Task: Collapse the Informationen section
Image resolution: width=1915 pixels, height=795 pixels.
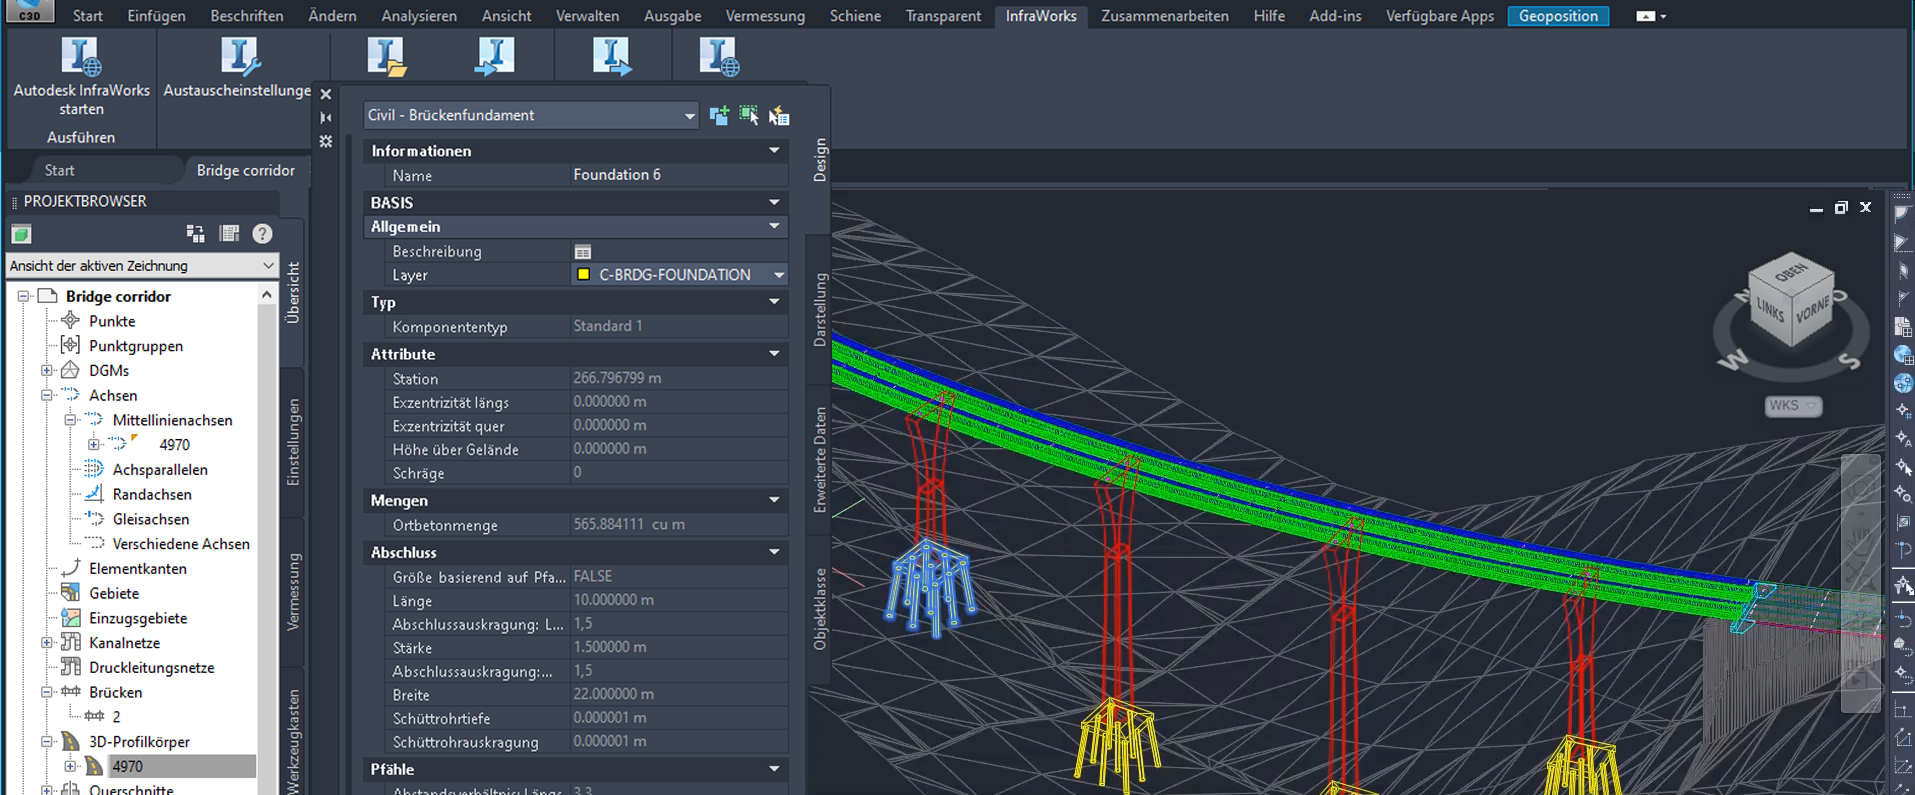Action: [x=774, y=151]
